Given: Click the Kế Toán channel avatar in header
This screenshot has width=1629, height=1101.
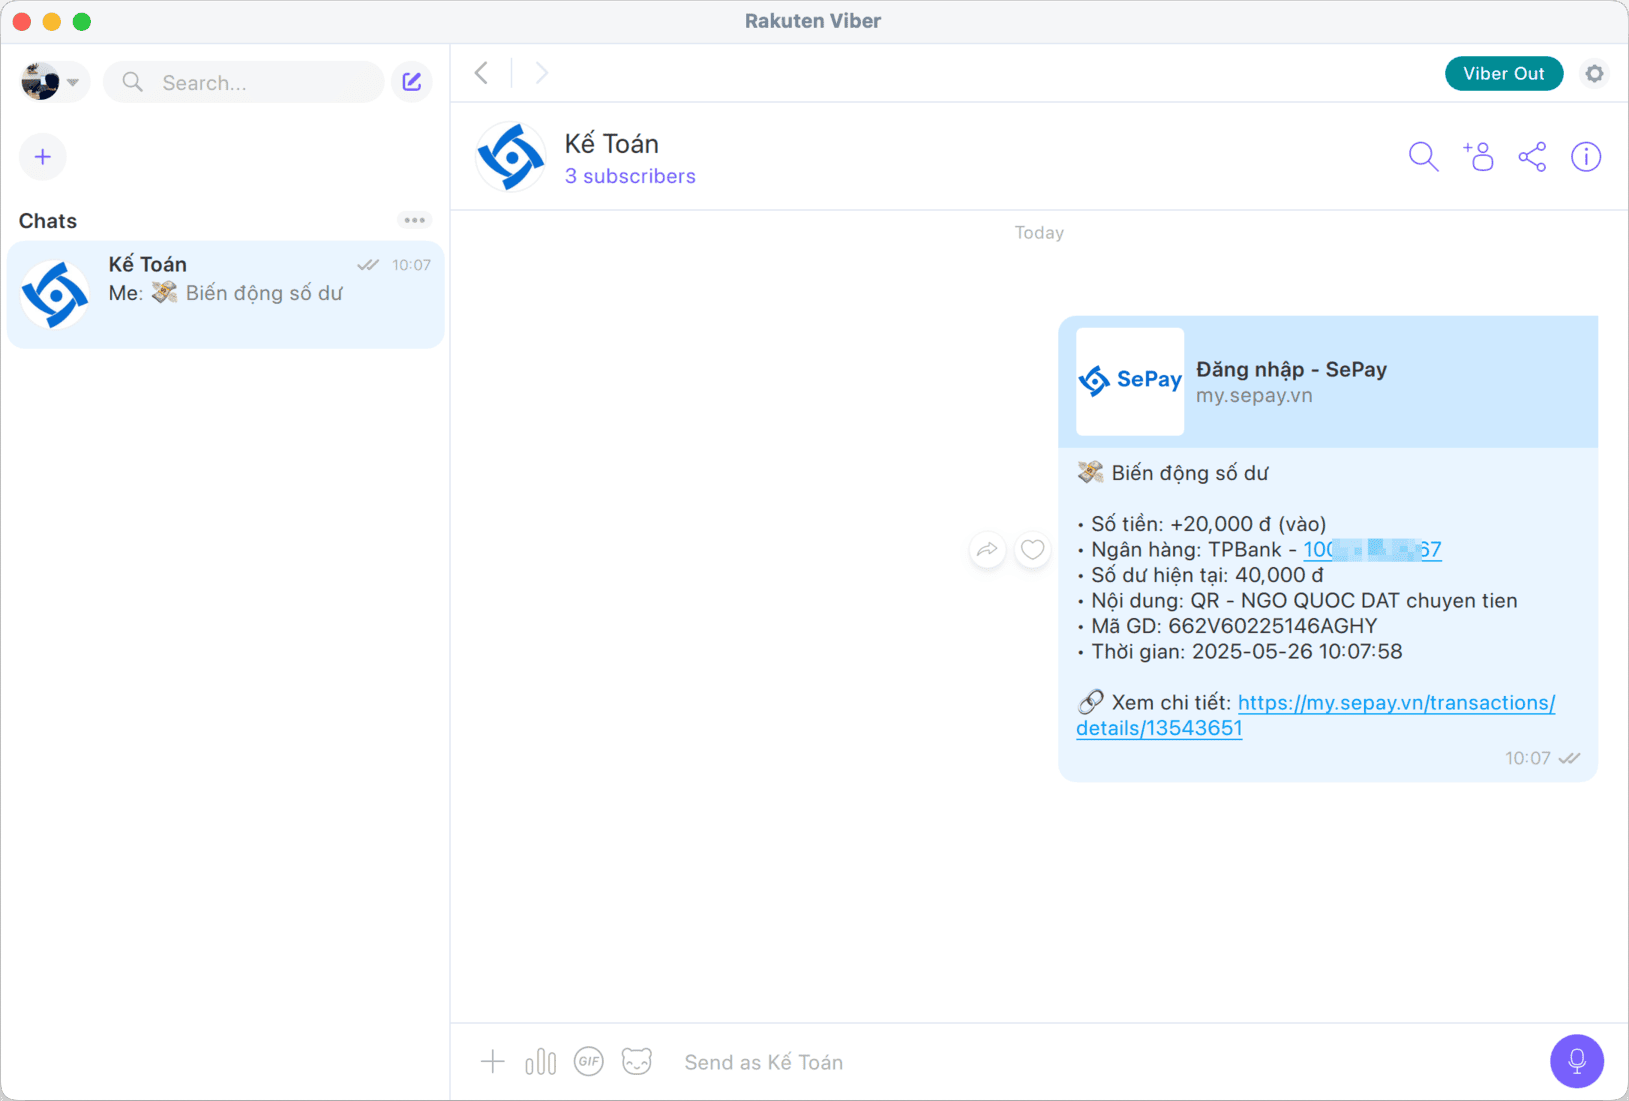Looking at the screenshot, I should [x=511, y=157].
